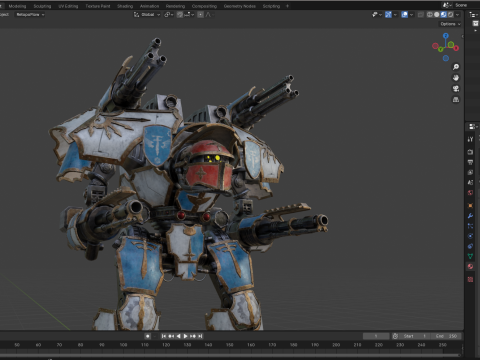Click the End frame 250 field

coord(446,336)
